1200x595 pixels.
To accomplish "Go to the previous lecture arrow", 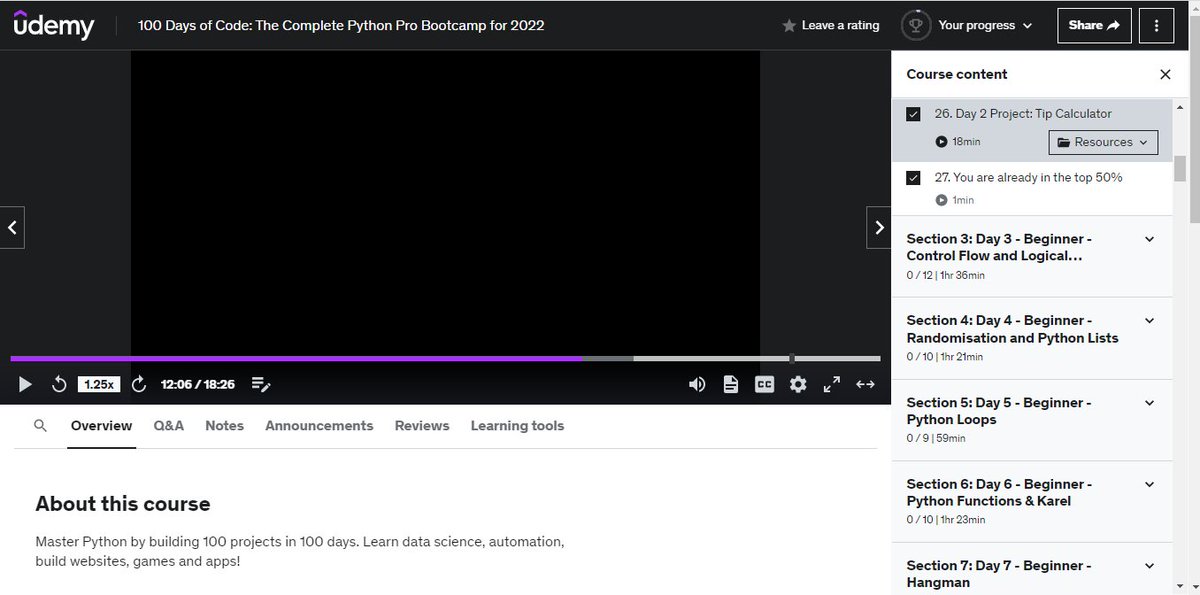I will [x=12, y=228].
